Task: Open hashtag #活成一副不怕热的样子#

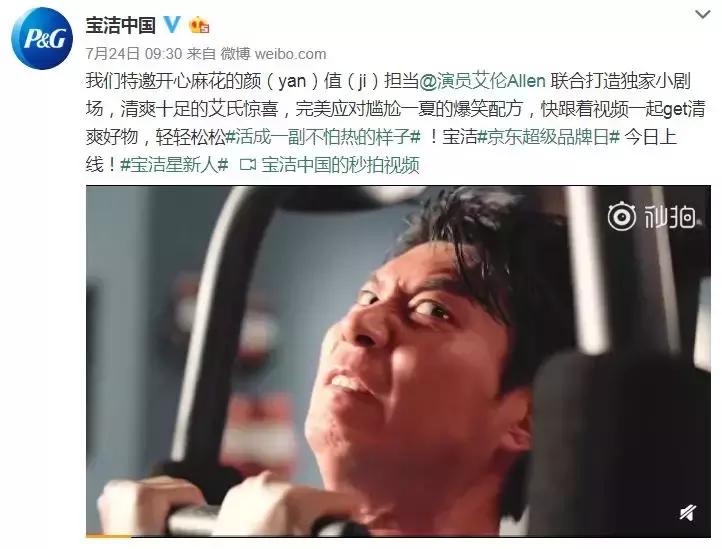Action: point(323,137)
